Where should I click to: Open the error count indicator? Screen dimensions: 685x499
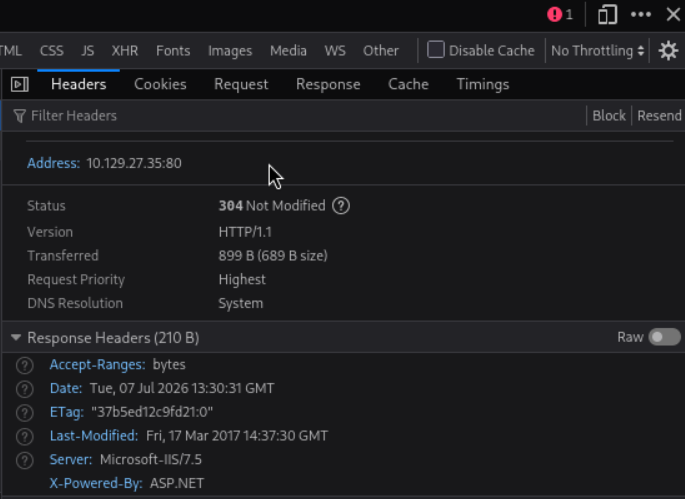[560, 15]
